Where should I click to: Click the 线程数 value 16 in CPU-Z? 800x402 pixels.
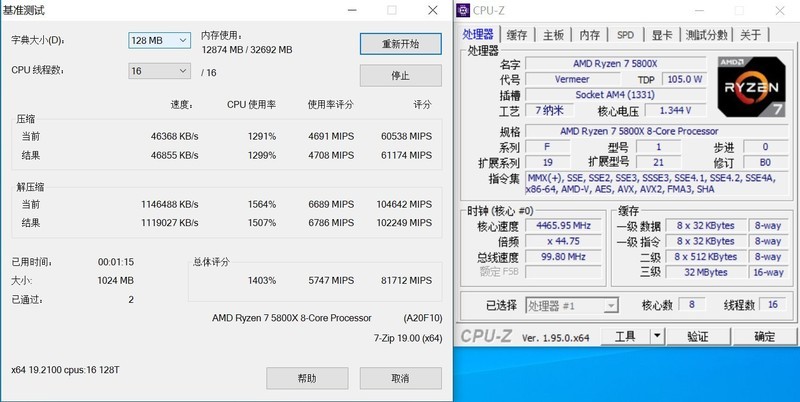click(772, 304)
